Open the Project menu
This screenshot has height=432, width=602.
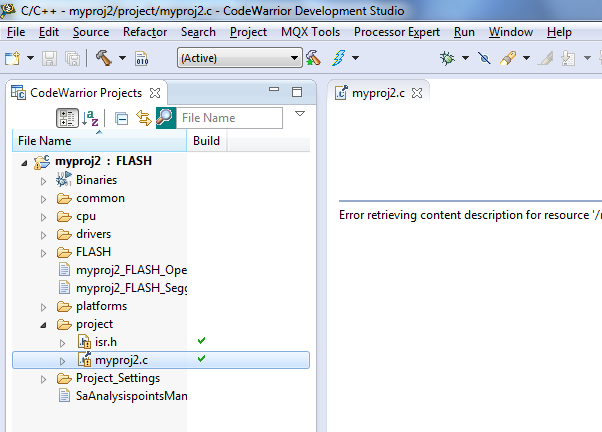[248, 32]
